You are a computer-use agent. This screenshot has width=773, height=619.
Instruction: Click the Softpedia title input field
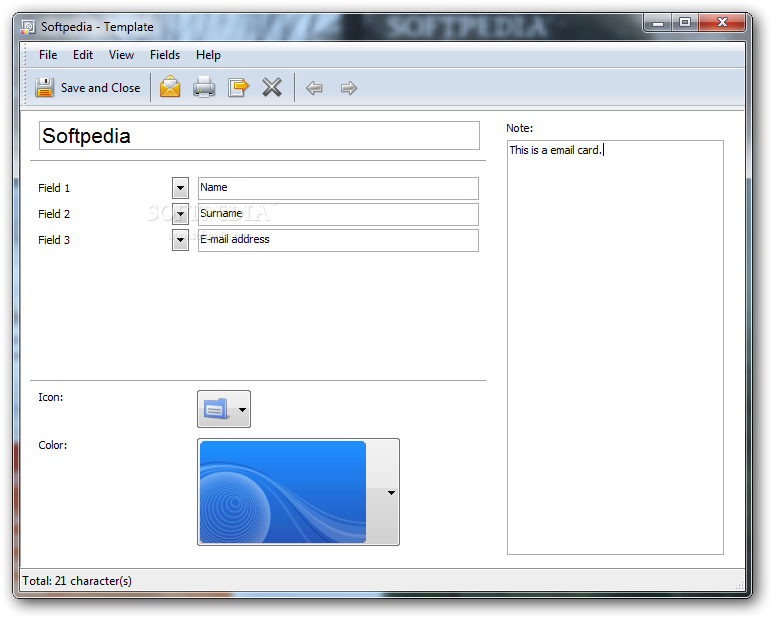pos(259,136)
